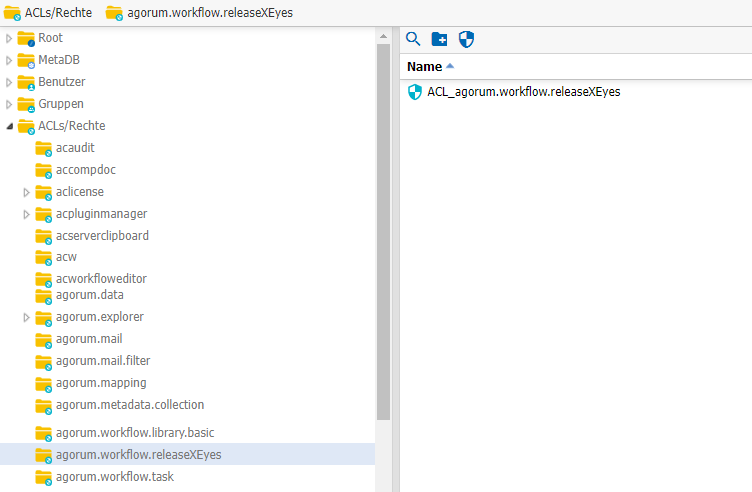Click the shield ACL icon in toolbar
Image resolution: width=752 pixels, height=492 pixels.
pyautogui.click(x=466, y=39)
